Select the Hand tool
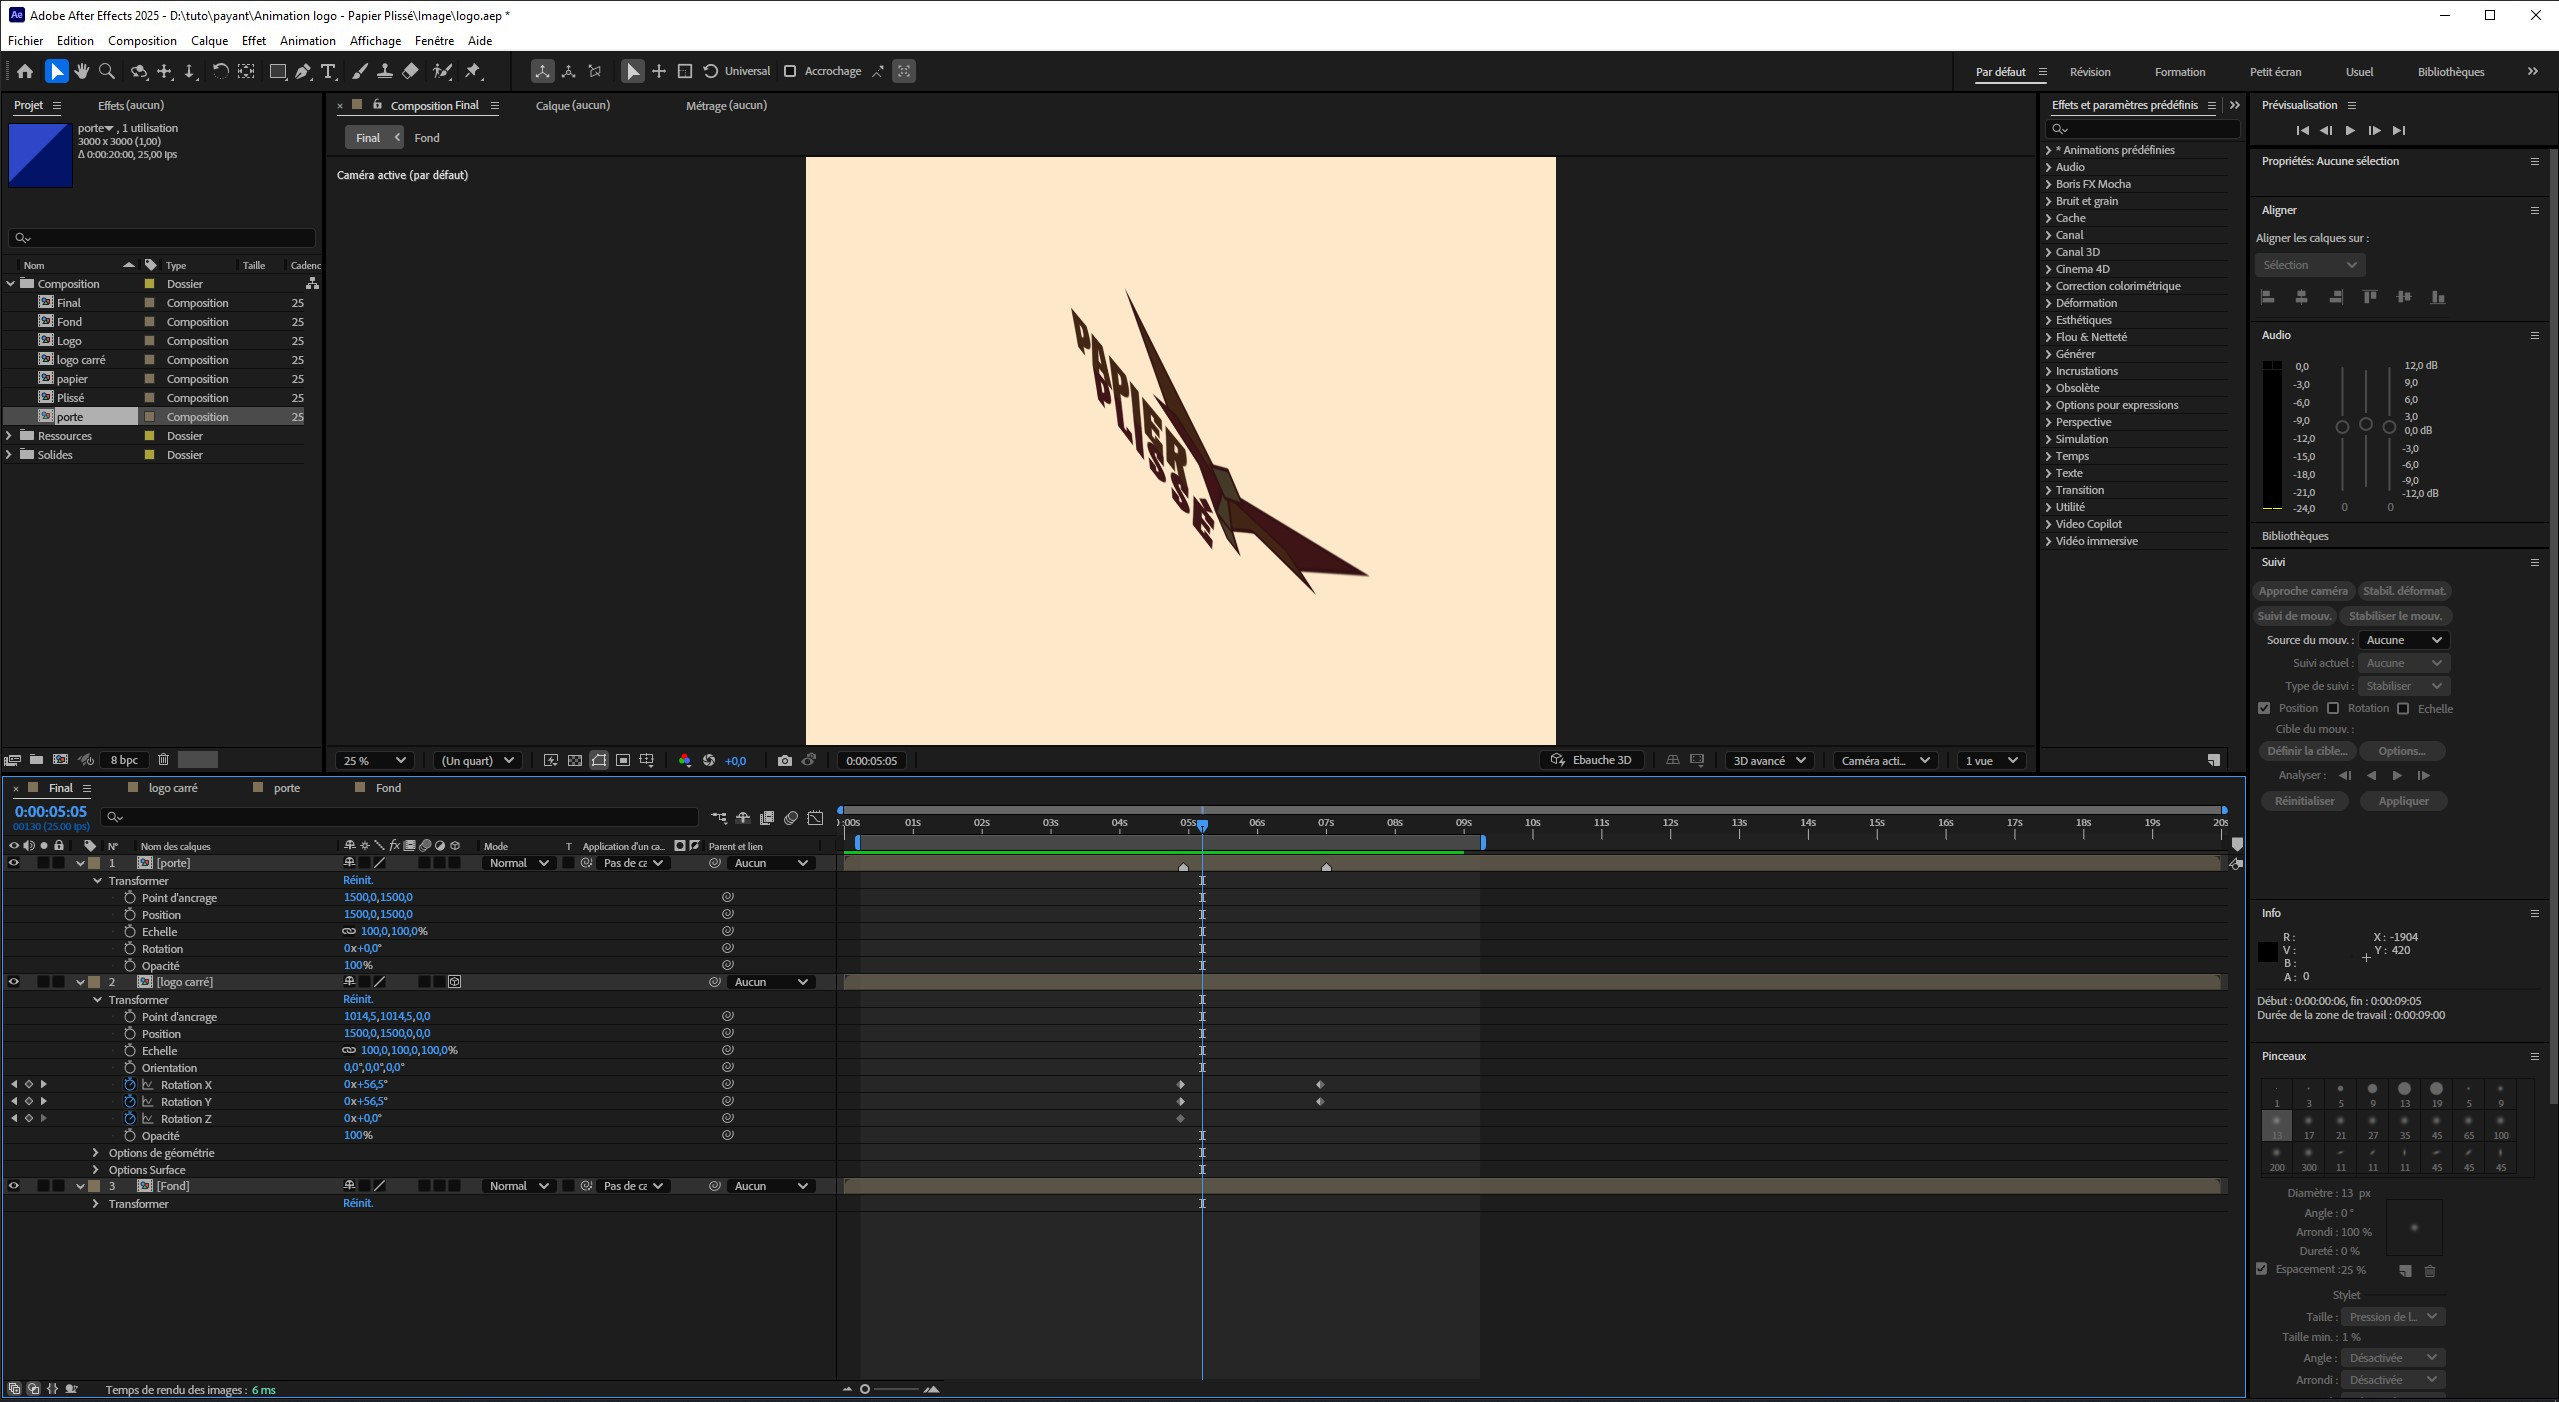 coord(81,71)
